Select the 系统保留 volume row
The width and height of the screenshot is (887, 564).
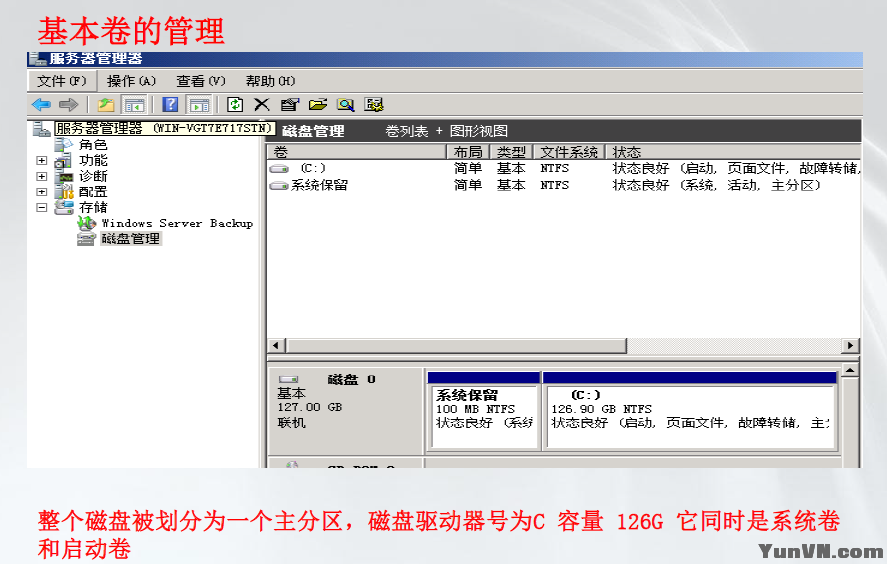pos(564,186)
